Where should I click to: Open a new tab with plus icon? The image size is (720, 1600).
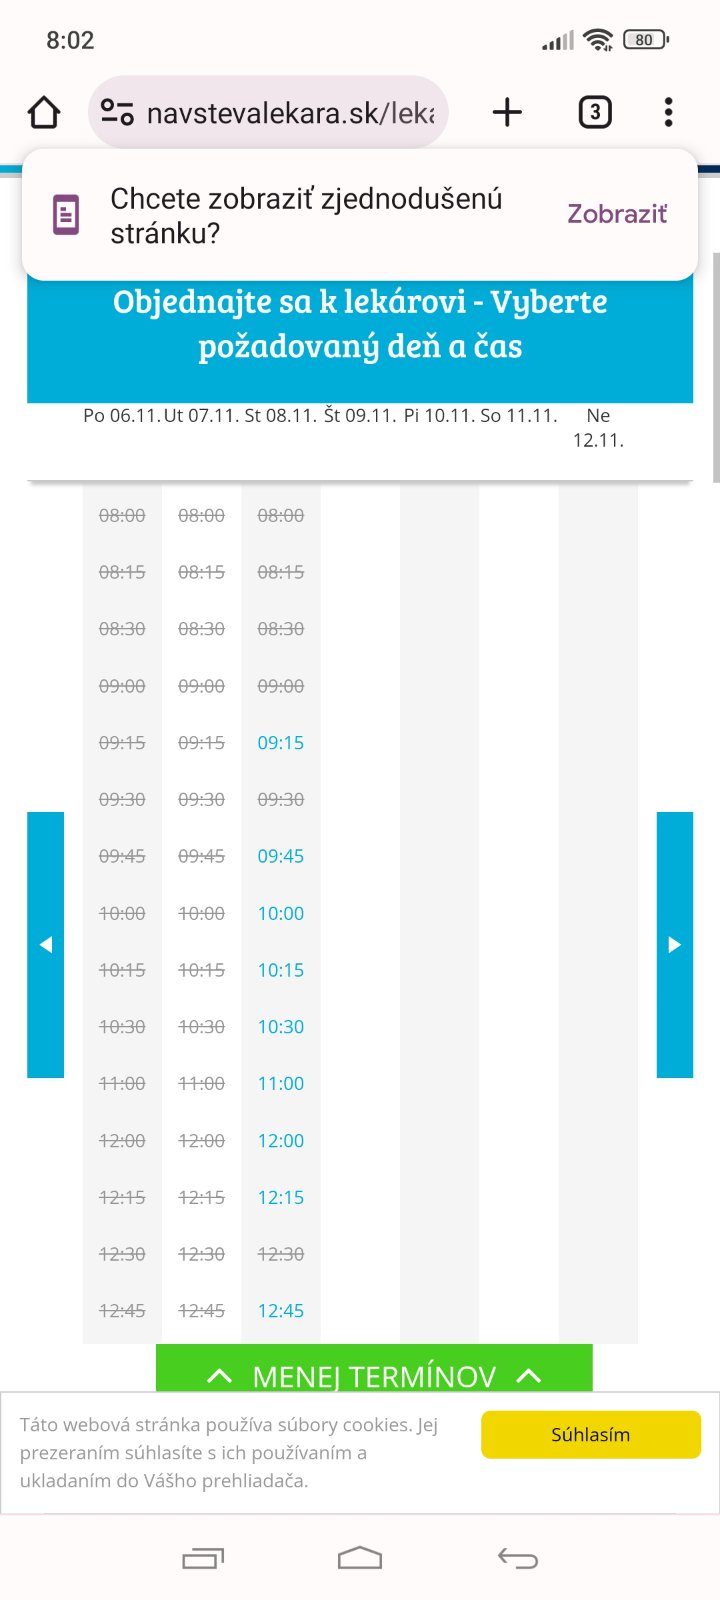(x=507, y=112)
